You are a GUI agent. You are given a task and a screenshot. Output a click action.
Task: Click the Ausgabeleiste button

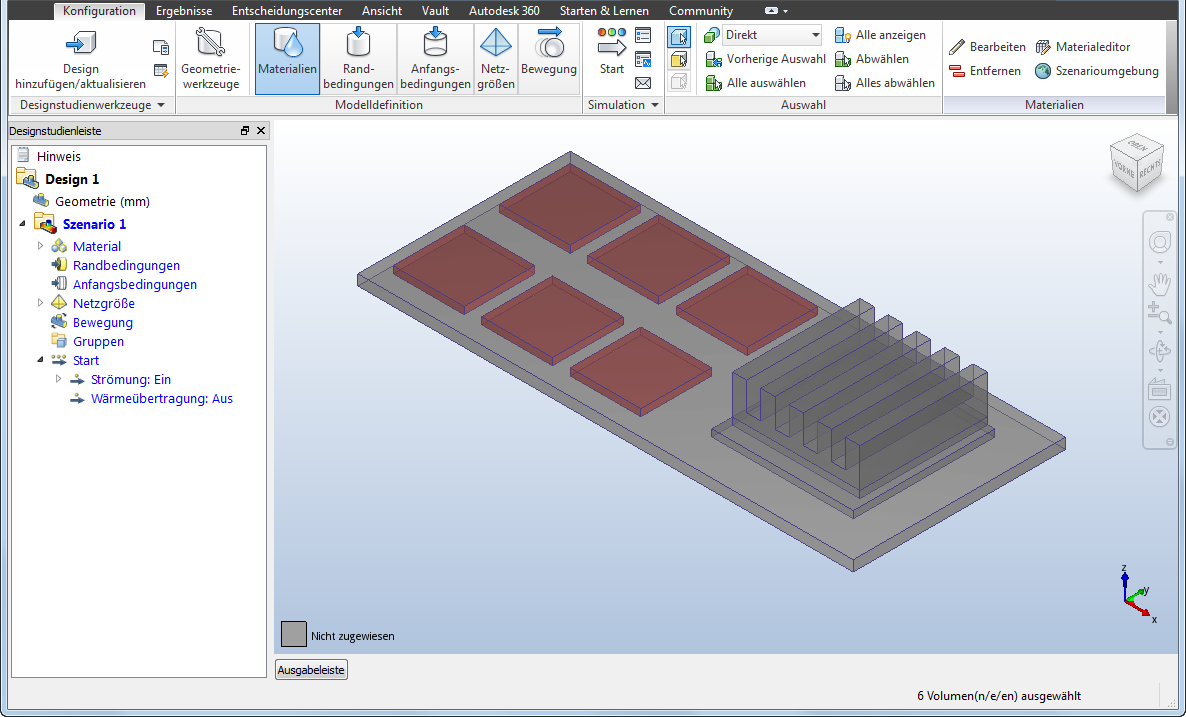(x=311, y=670)
